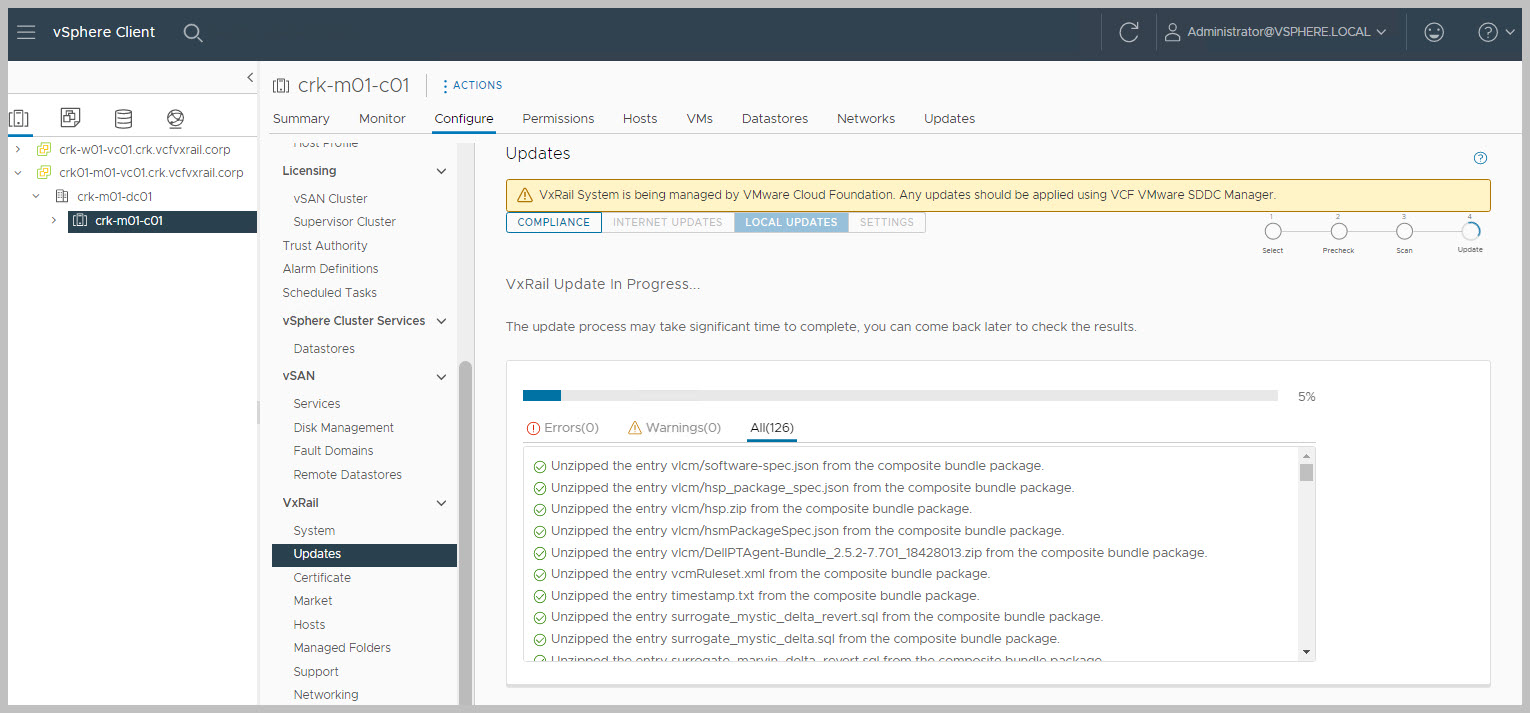Click the help icon beside Updates heading

click(x=1481, y=158)
